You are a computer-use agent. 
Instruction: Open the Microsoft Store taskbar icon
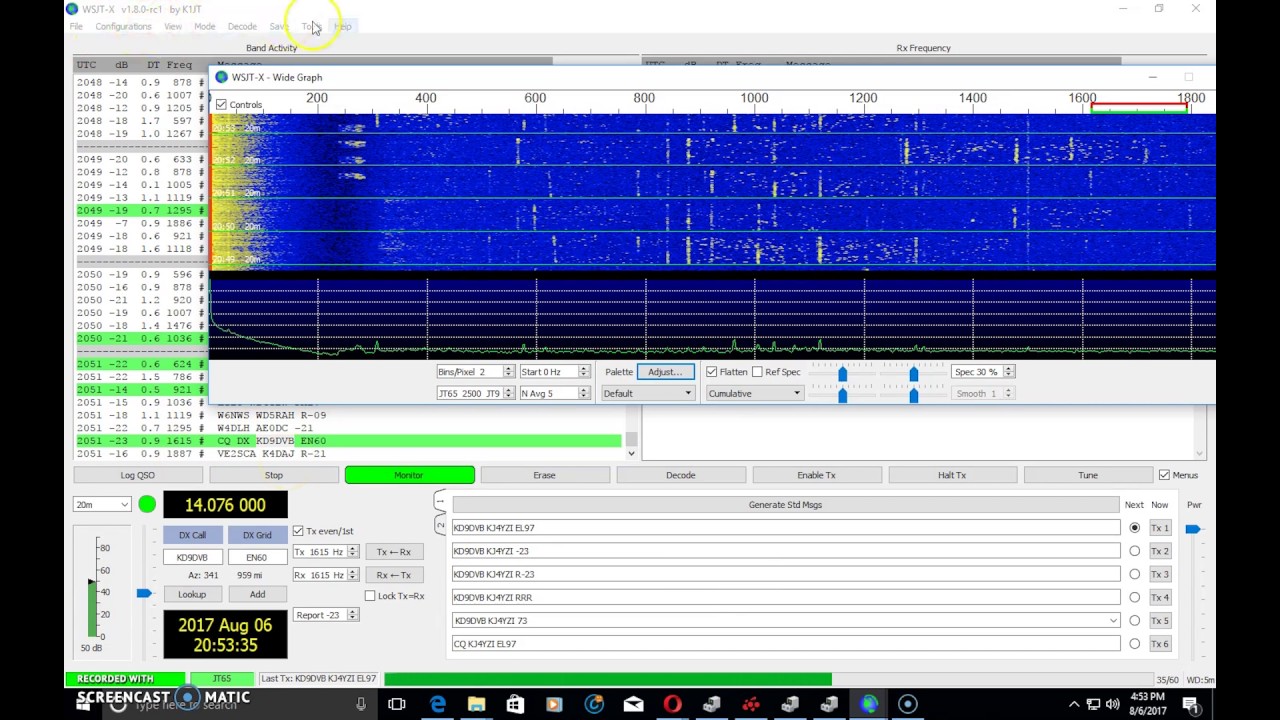pyautogui.click(x=515, y=704)
